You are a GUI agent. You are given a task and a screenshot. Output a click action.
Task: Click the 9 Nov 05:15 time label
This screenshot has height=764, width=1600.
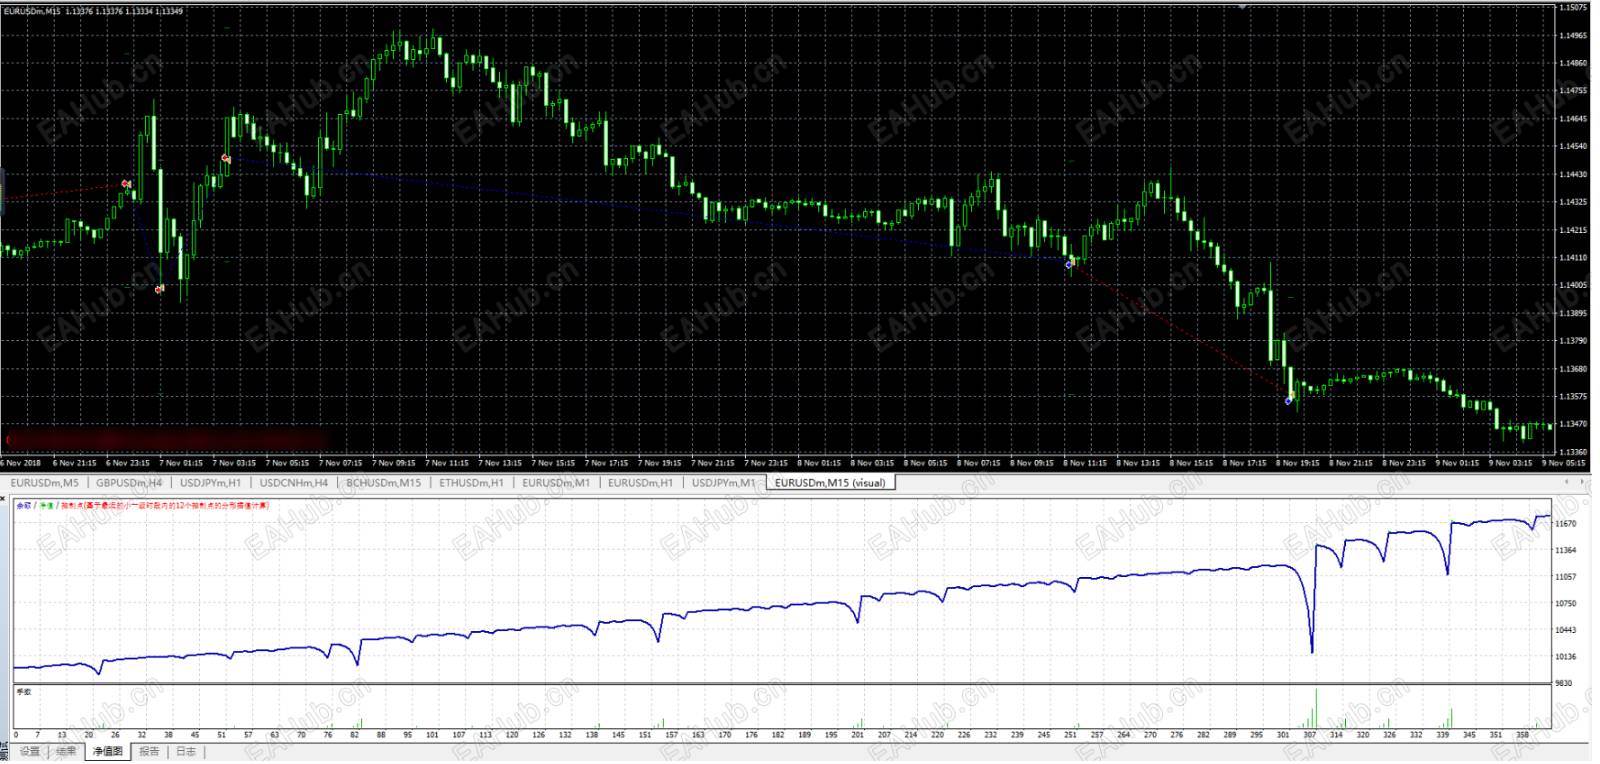point(1564,463)
